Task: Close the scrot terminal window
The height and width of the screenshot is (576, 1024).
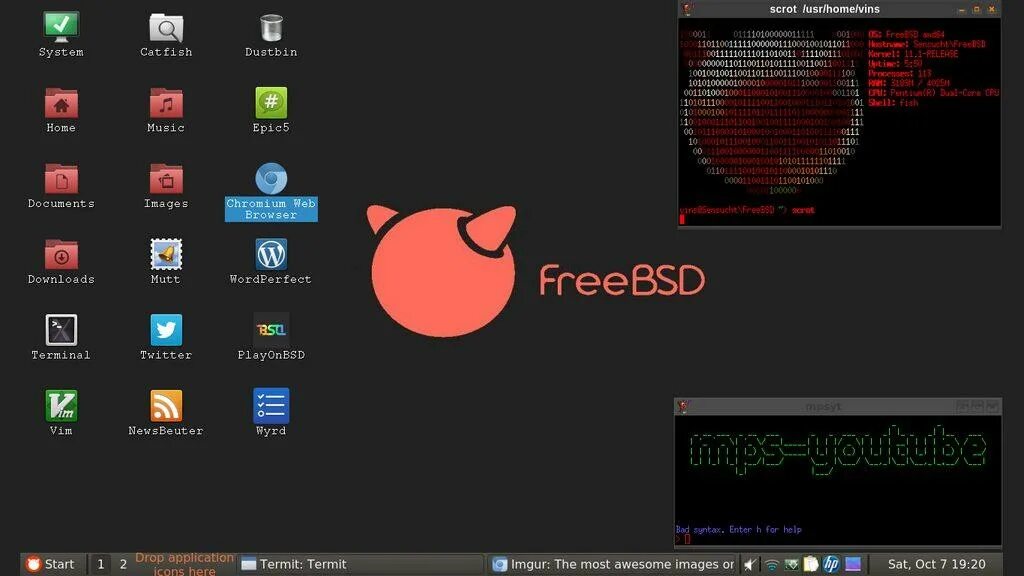Action: point(992,9)
